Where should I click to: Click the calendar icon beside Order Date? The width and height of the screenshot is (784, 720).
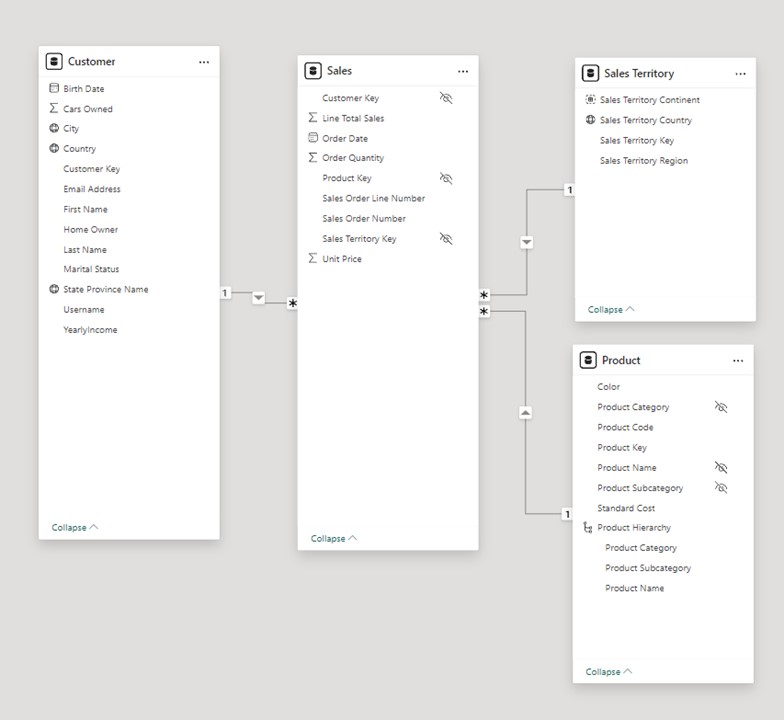coord(313,138)
